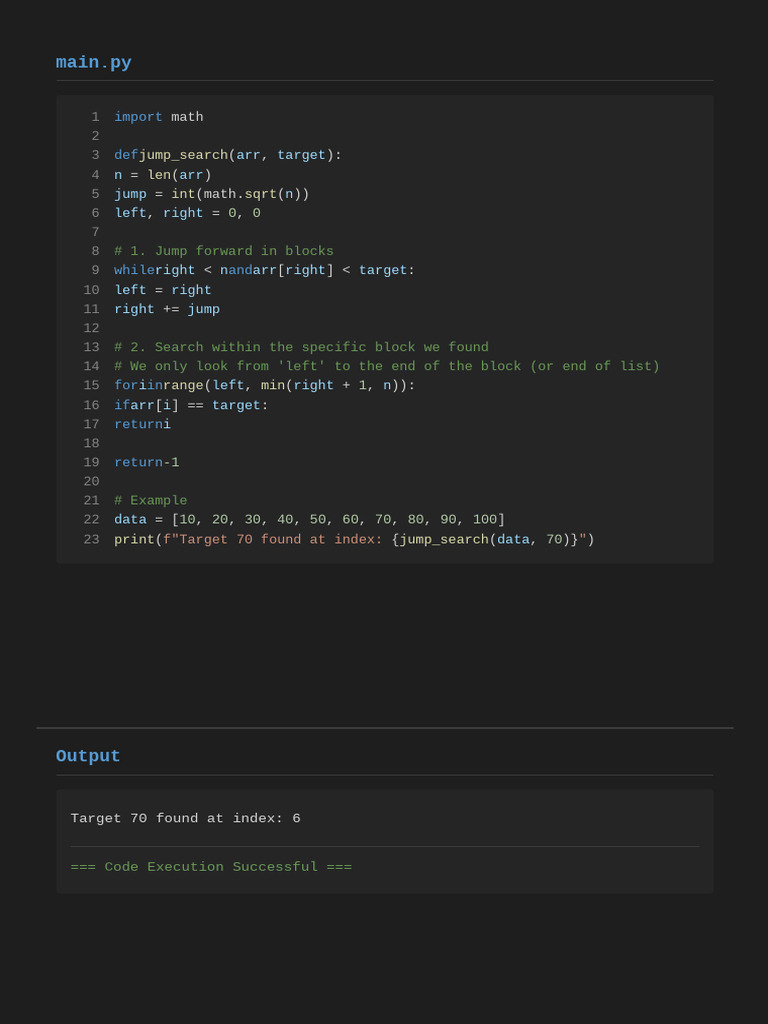The width and height of the screenshot is (768, 1024).
Task: Click the 'return -1' line
Action: pos(147,462)
